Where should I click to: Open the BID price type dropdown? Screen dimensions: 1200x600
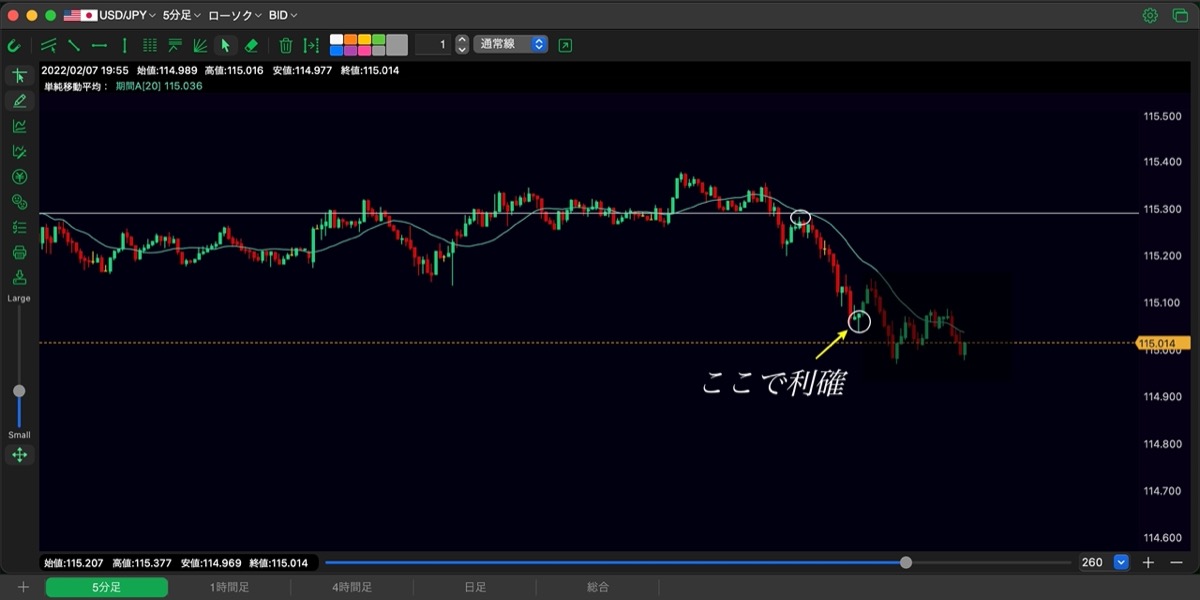click(283, 15)
